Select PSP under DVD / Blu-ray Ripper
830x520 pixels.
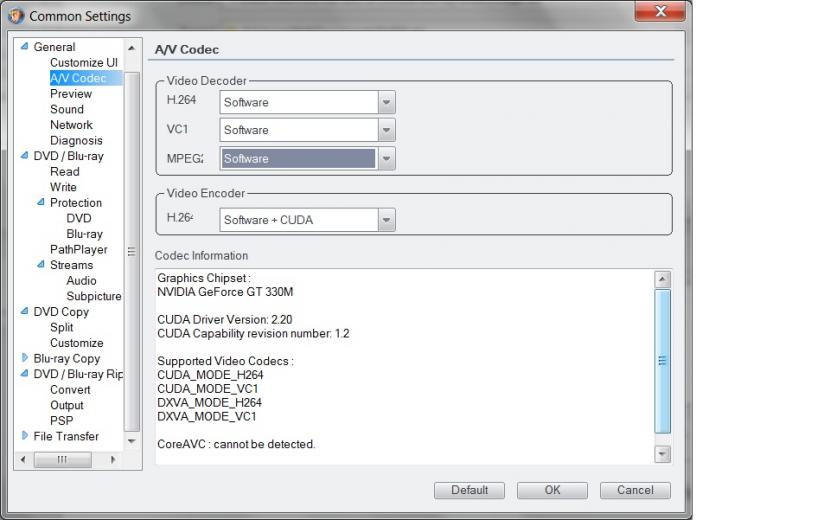click(61, 420)
